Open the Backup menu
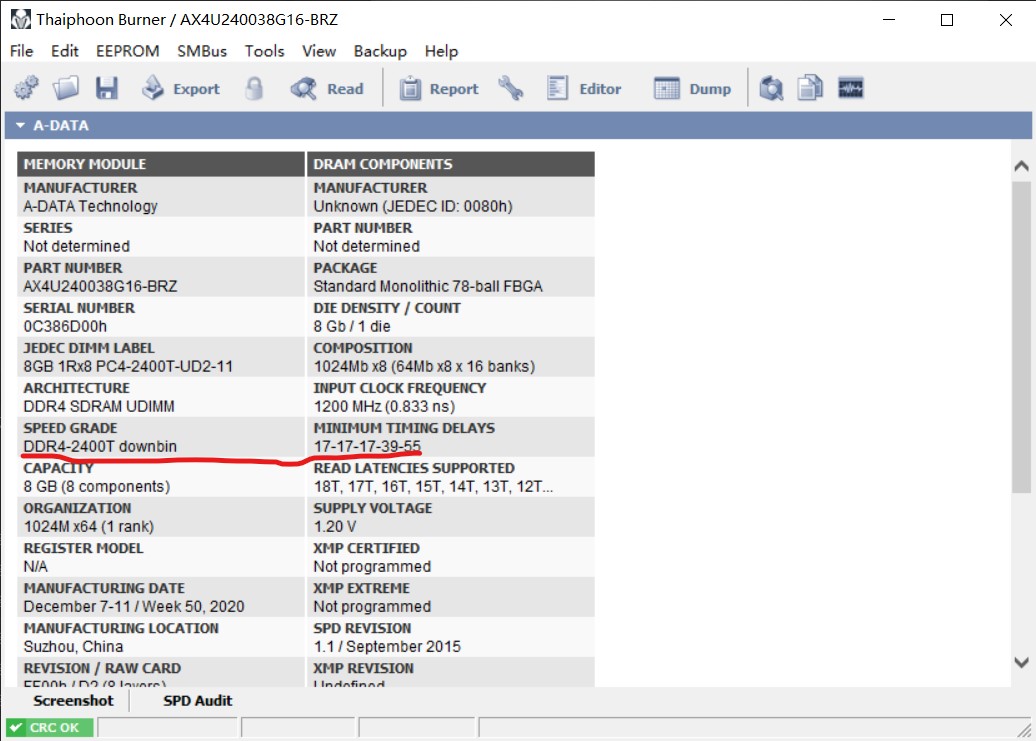 click(x=380, y=51)
